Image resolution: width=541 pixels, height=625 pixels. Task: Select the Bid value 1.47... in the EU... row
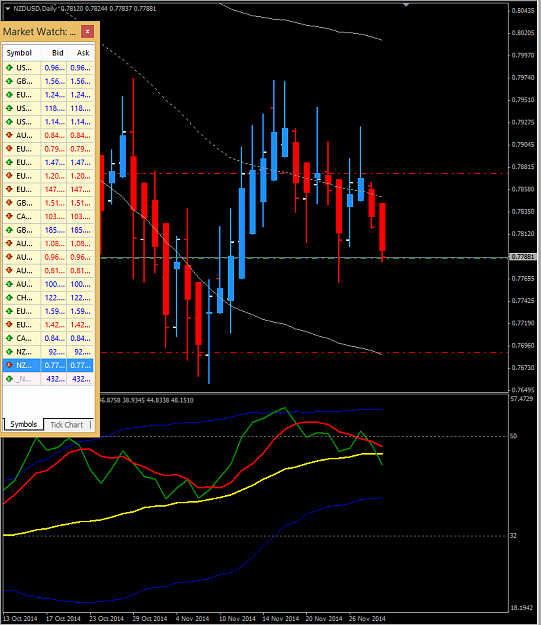pos(54,163)
